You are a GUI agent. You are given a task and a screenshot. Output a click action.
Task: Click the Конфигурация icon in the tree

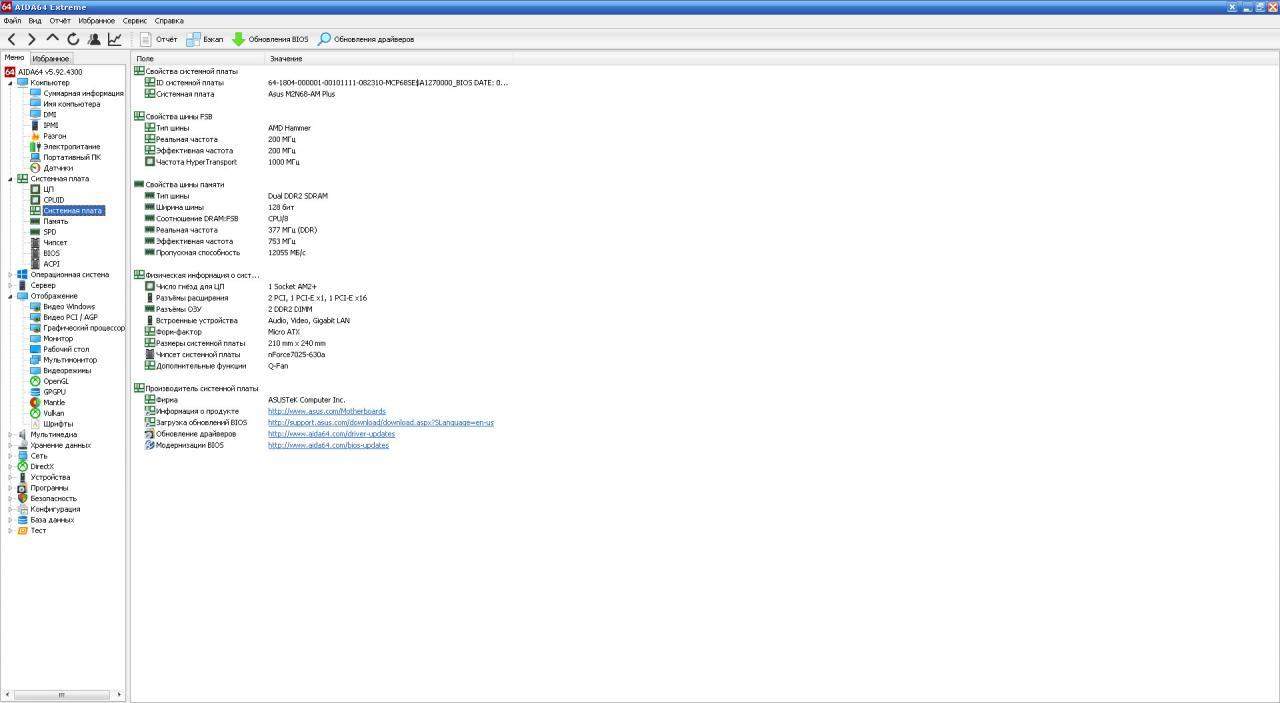pyautogui.click(x=22, y=509)
